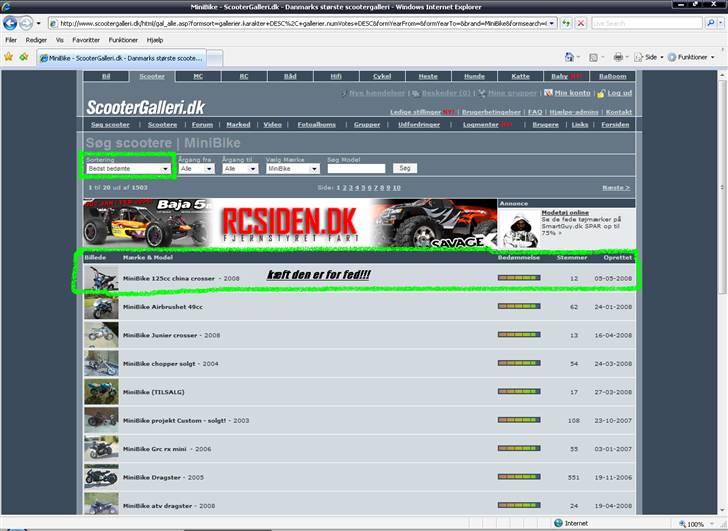Open the Vælg Mærke dropdown

pos(292,168)
